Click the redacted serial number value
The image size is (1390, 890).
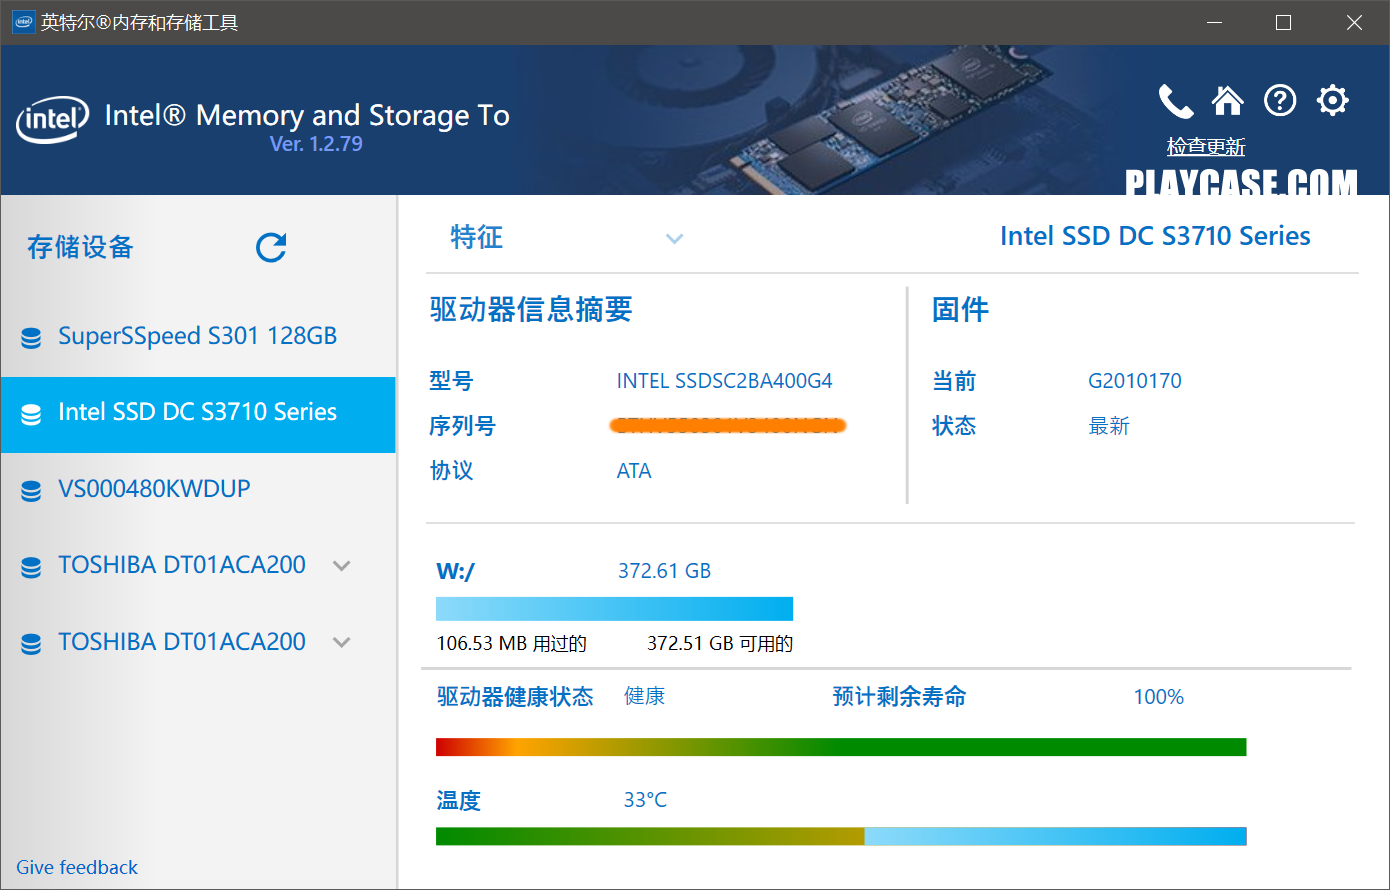(728, 426)
